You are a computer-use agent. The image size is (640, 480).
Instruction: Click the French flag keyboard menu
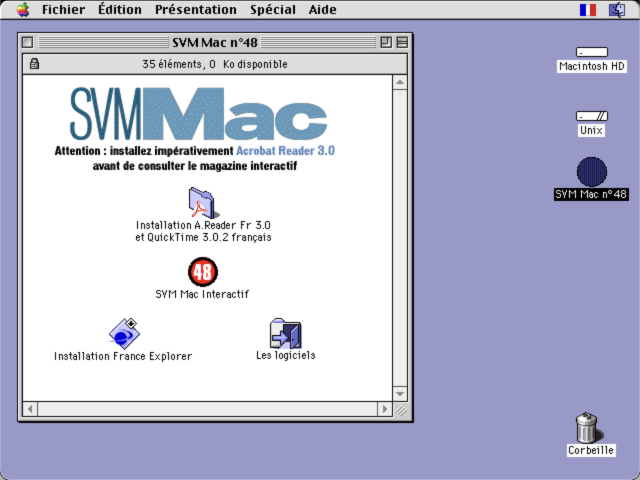click(x=588, y=10)
